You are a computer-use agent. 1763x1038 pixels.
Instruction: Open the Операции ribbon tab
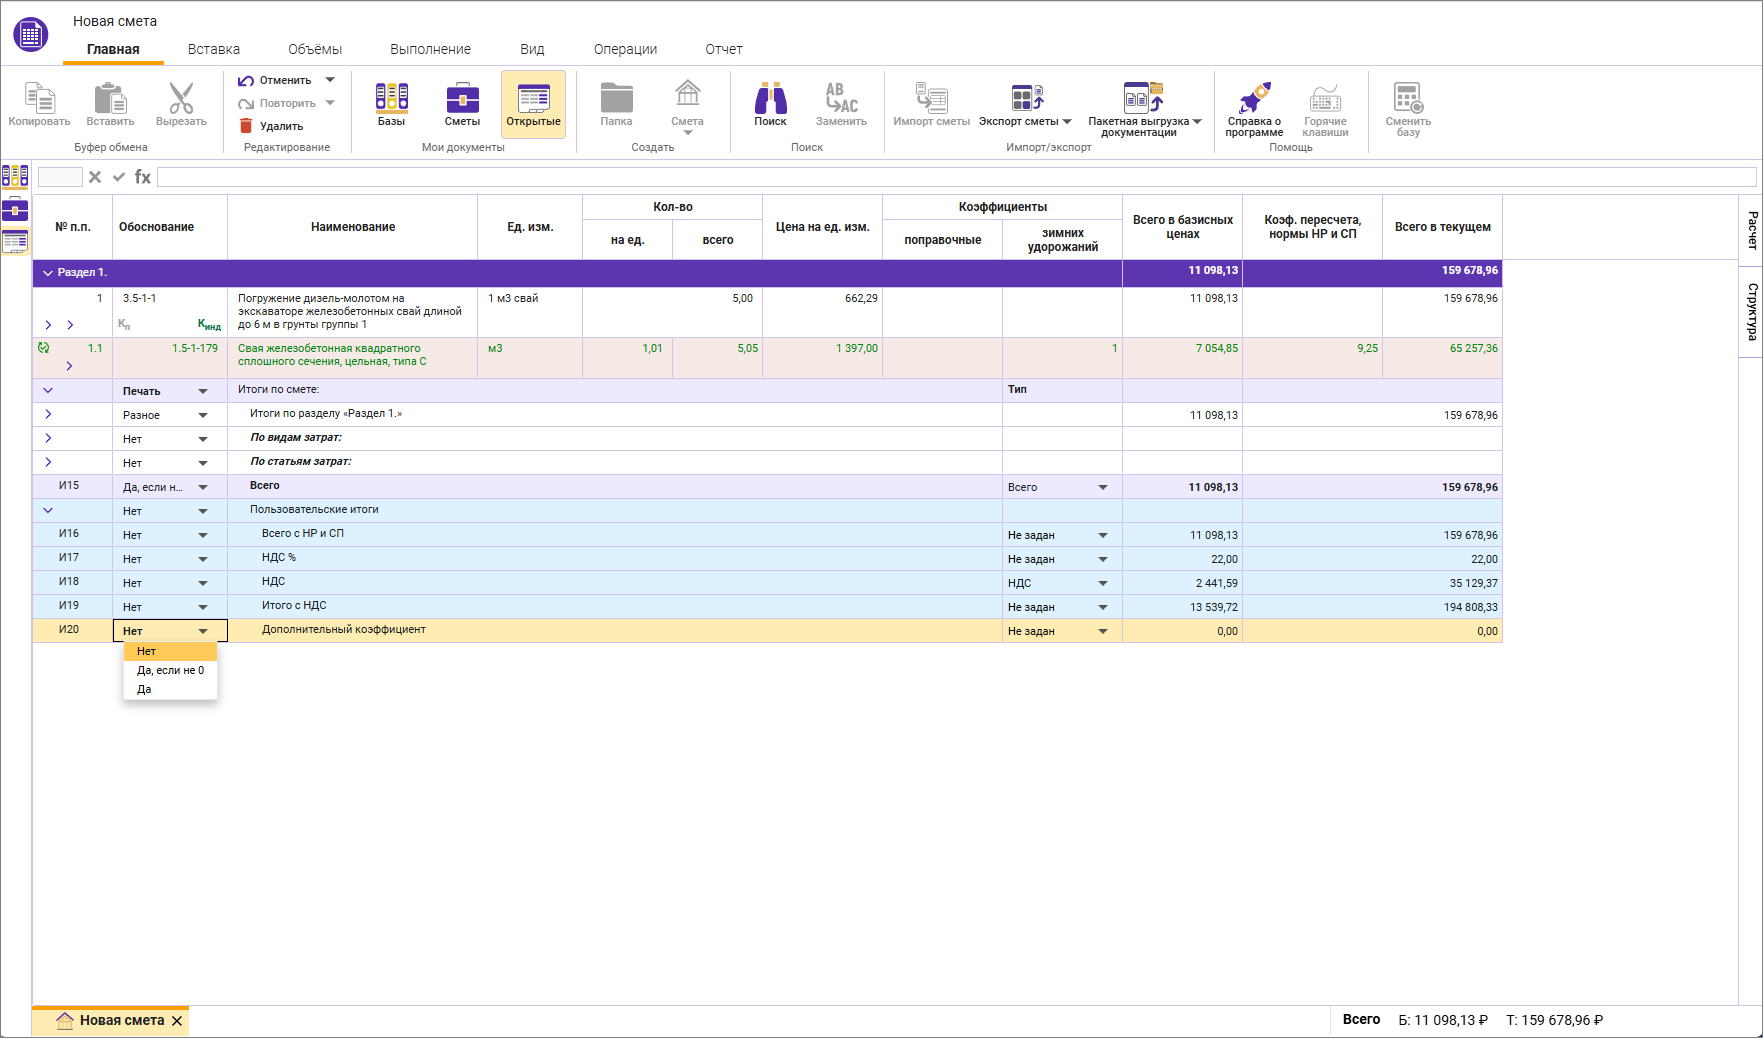pyautogui.click(x=625, y=49)
